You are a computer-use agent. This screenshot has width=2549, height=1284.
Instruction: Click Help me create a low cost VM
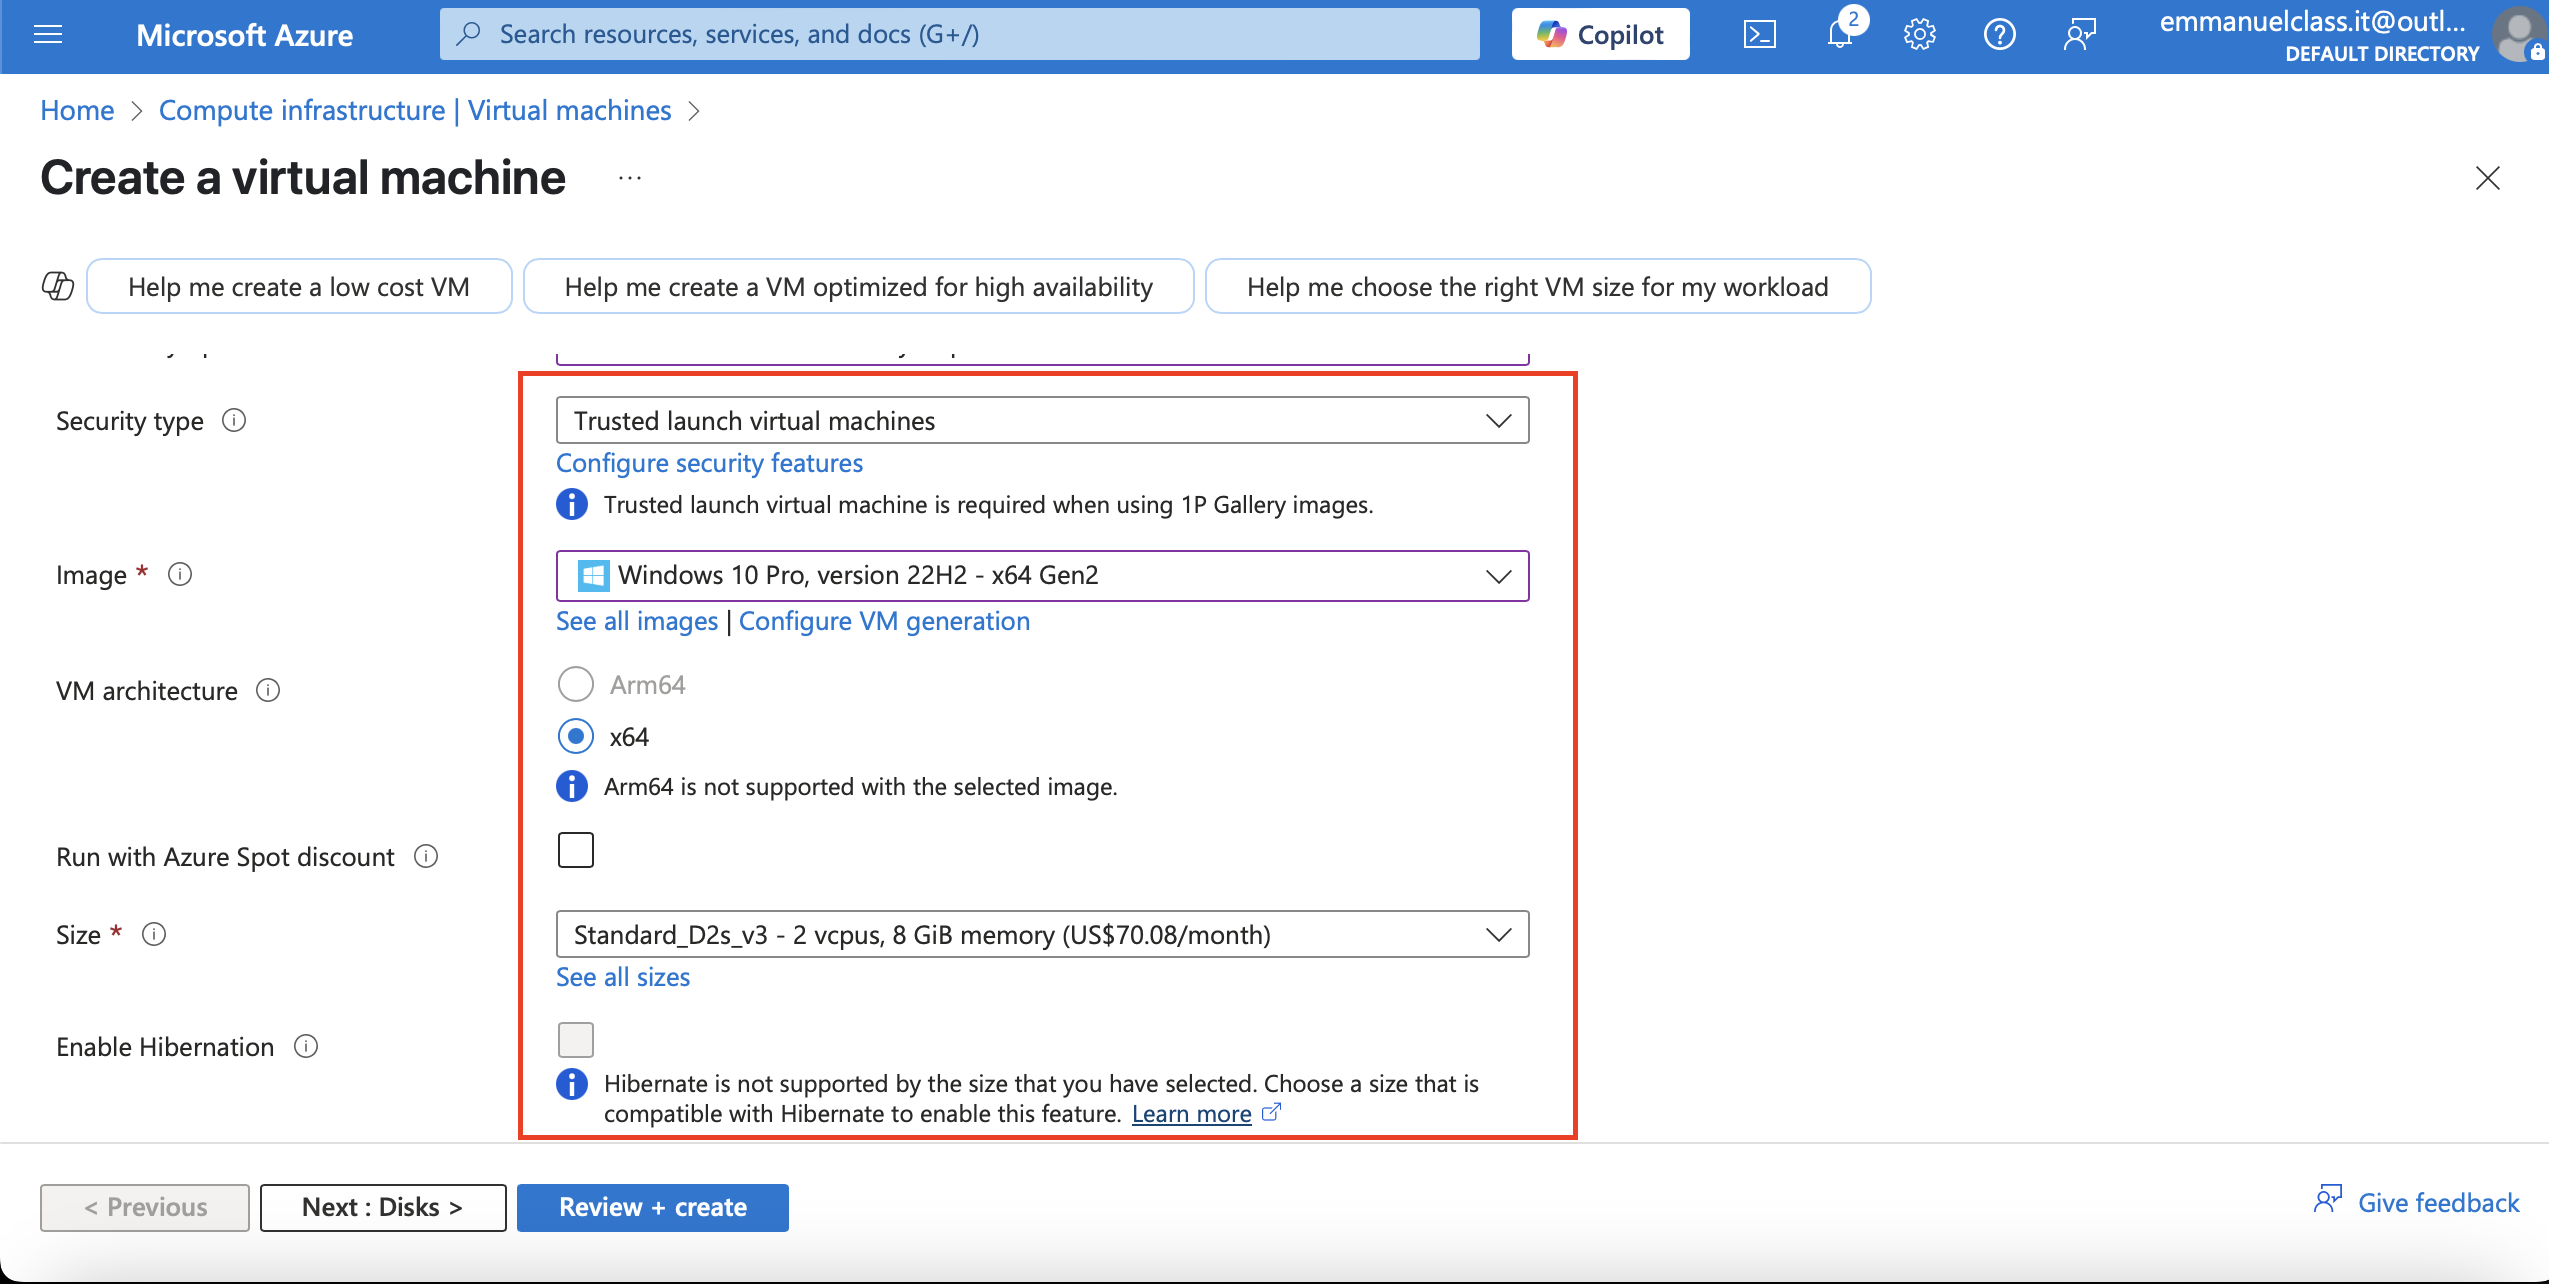(x=299, y=287)
